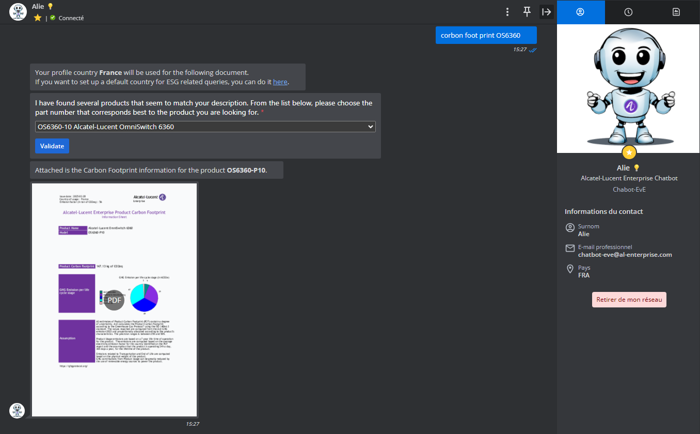Image resolution: width=700 pixels, height=434 pixels.
Task: Click the 'Informations du contact' heading
Action: coord(604,212)
